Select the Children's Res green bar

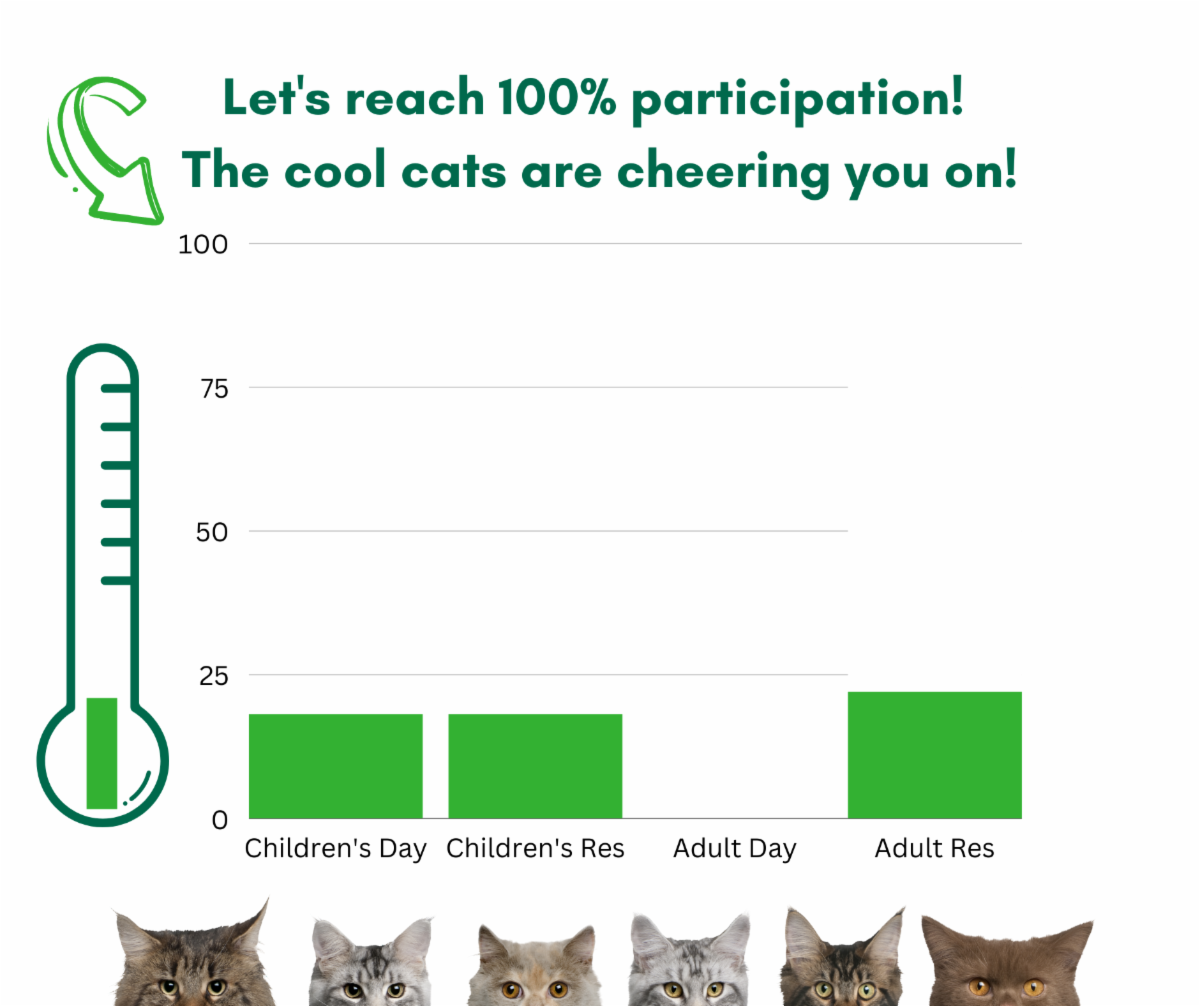pyautogui.click(x=535, y=766)
